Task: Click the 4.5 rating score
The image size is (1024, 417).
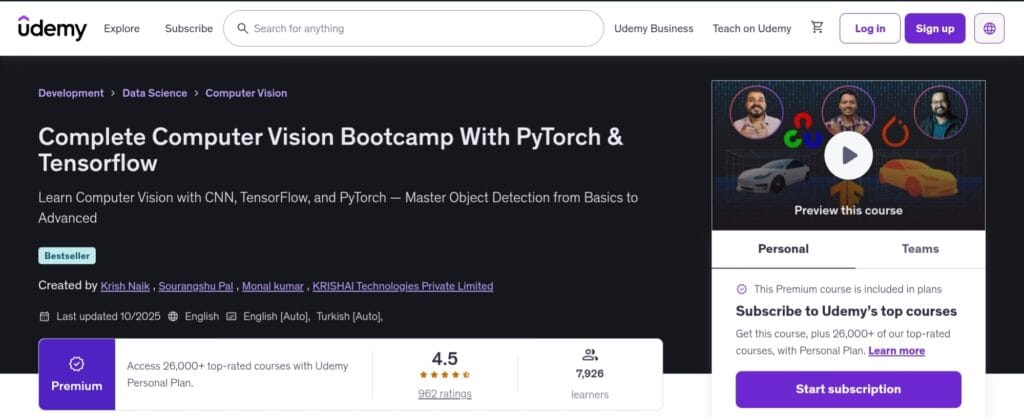Action: point(445,358)
